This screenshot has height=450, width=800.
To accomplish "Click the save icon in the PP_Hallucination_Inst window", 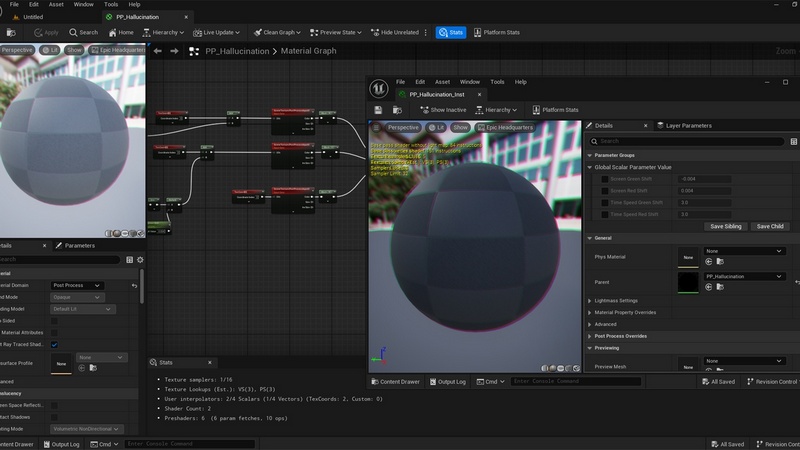I will (378, 110).
